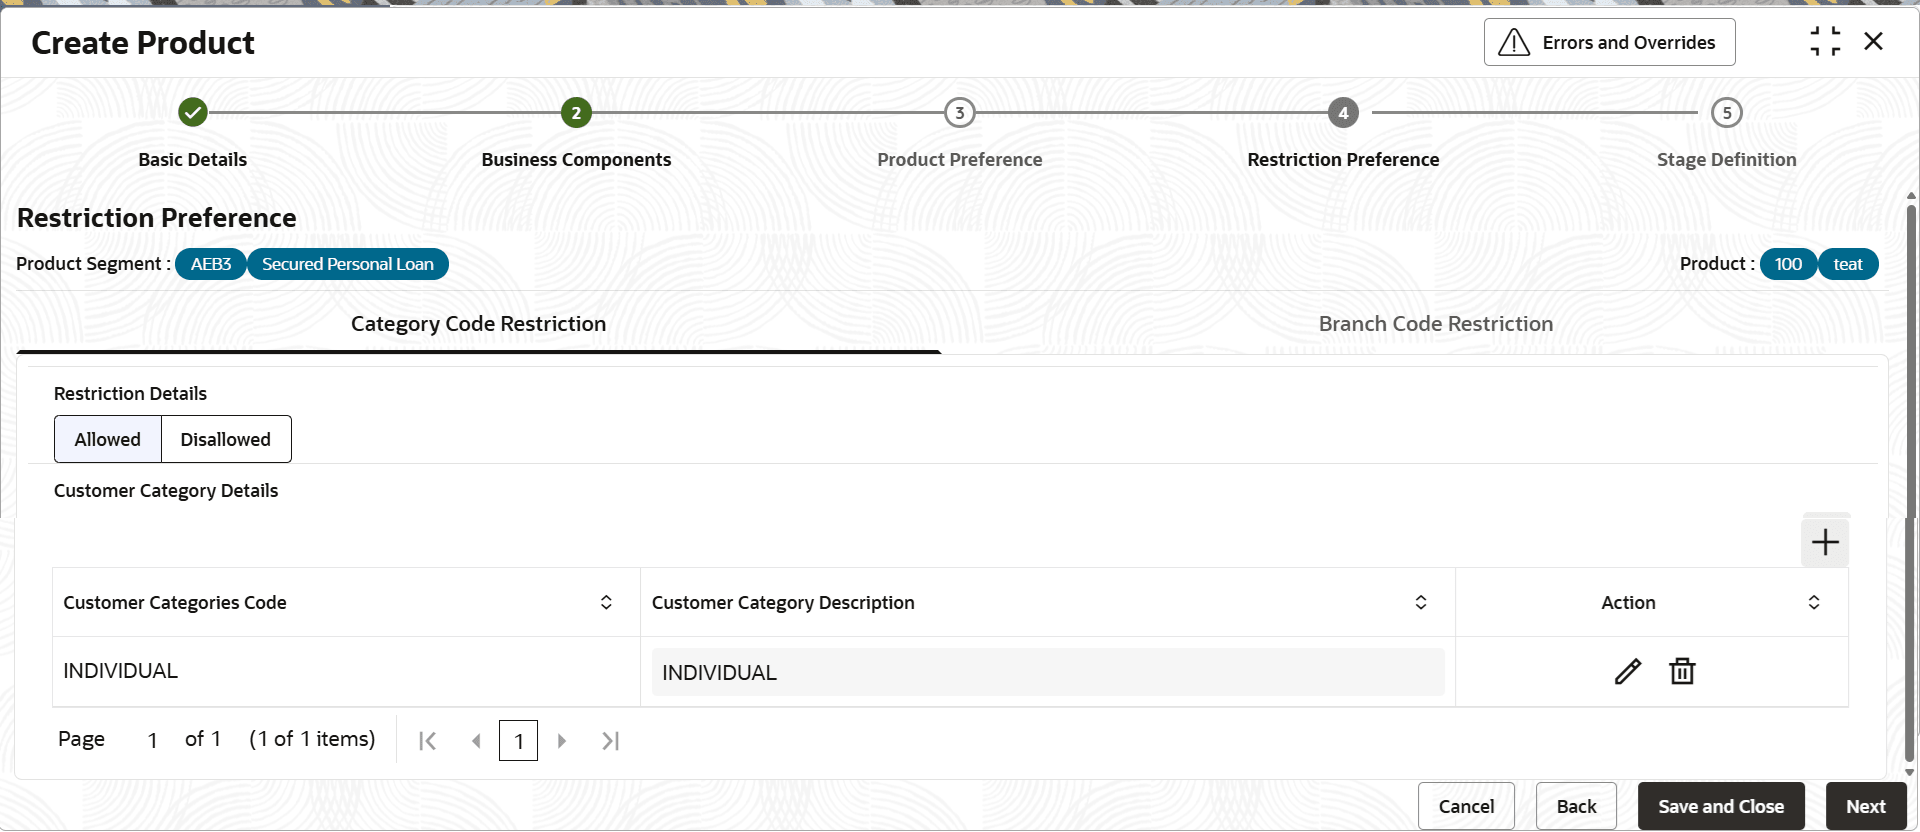
Task: Click the Save and Close button
Action: [1720, 807]
